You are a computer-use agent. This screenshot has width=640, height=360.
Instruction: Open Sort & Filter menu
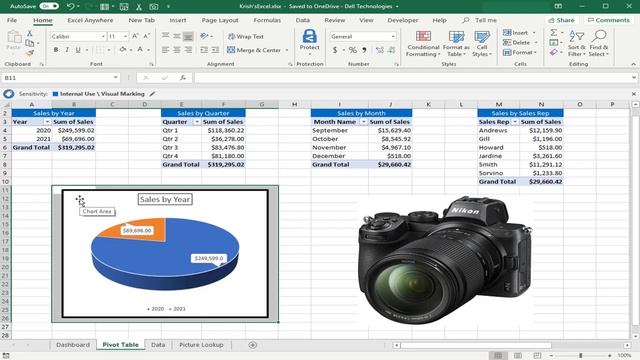coord(577,43)
